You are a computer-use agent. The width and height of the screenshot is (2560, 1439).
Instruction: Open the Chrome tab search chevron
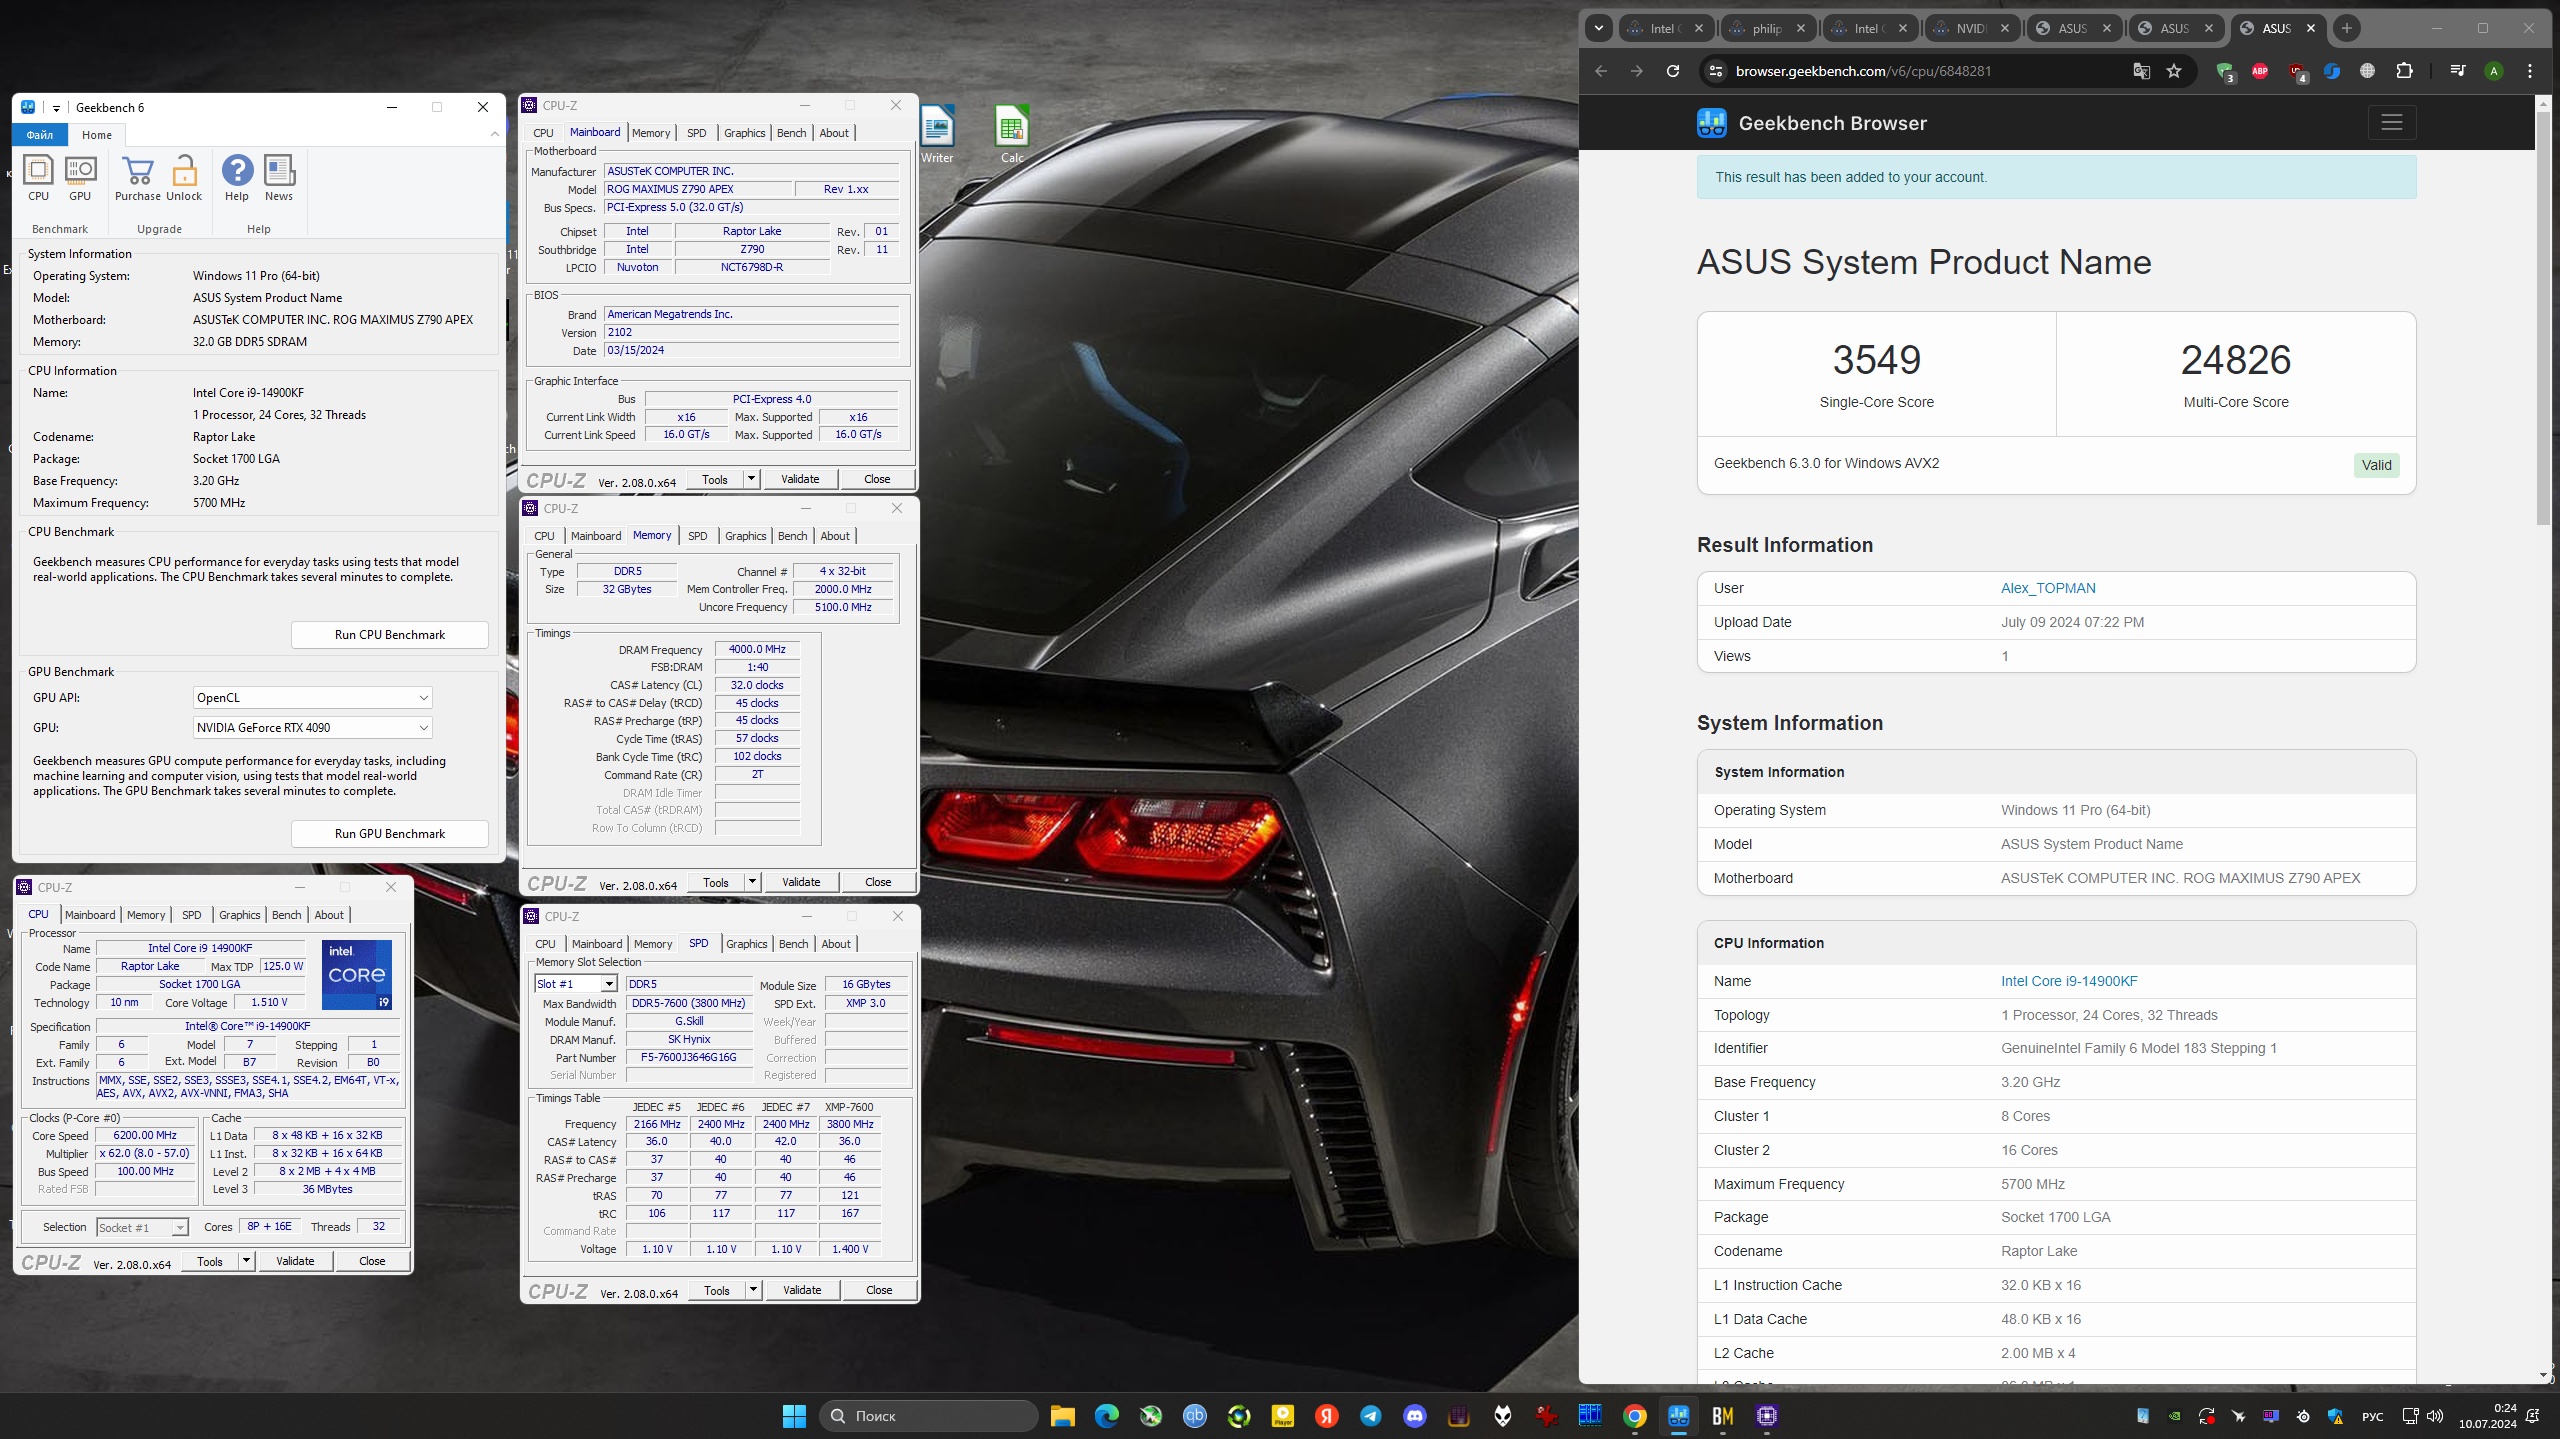tap(1599, 28)
